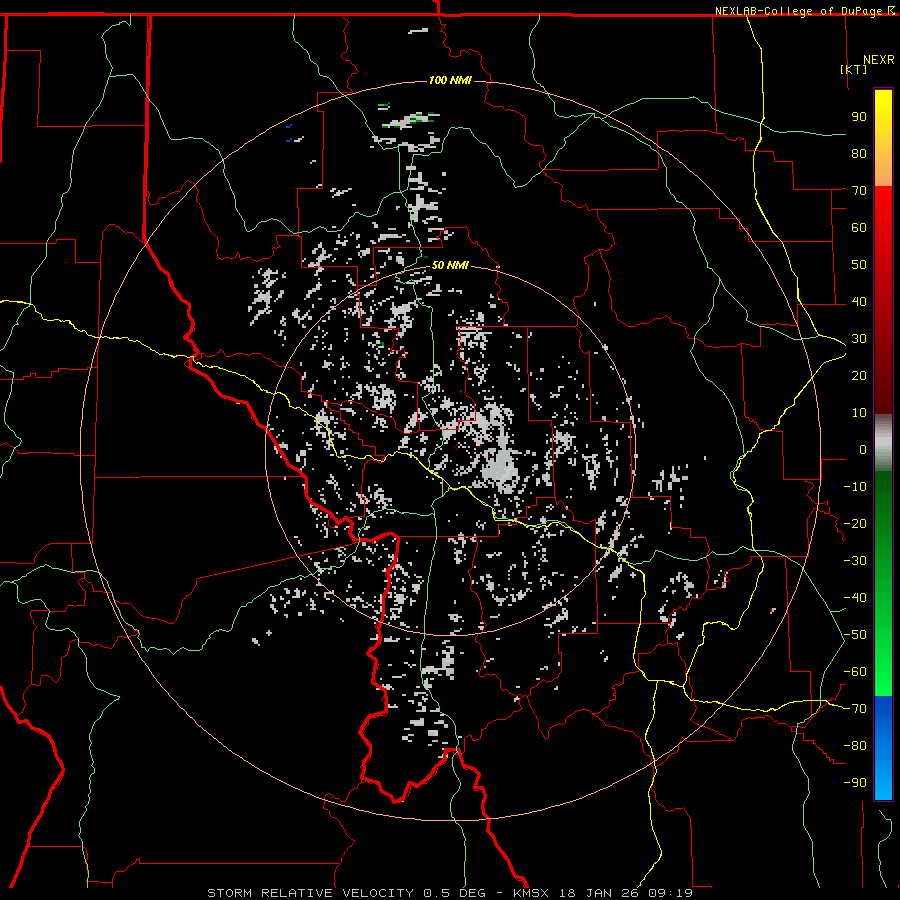Click the dark green color bar segment near -10
This screenshot has width=900, height=900.
pyautogui.click(x=883, y=488)
